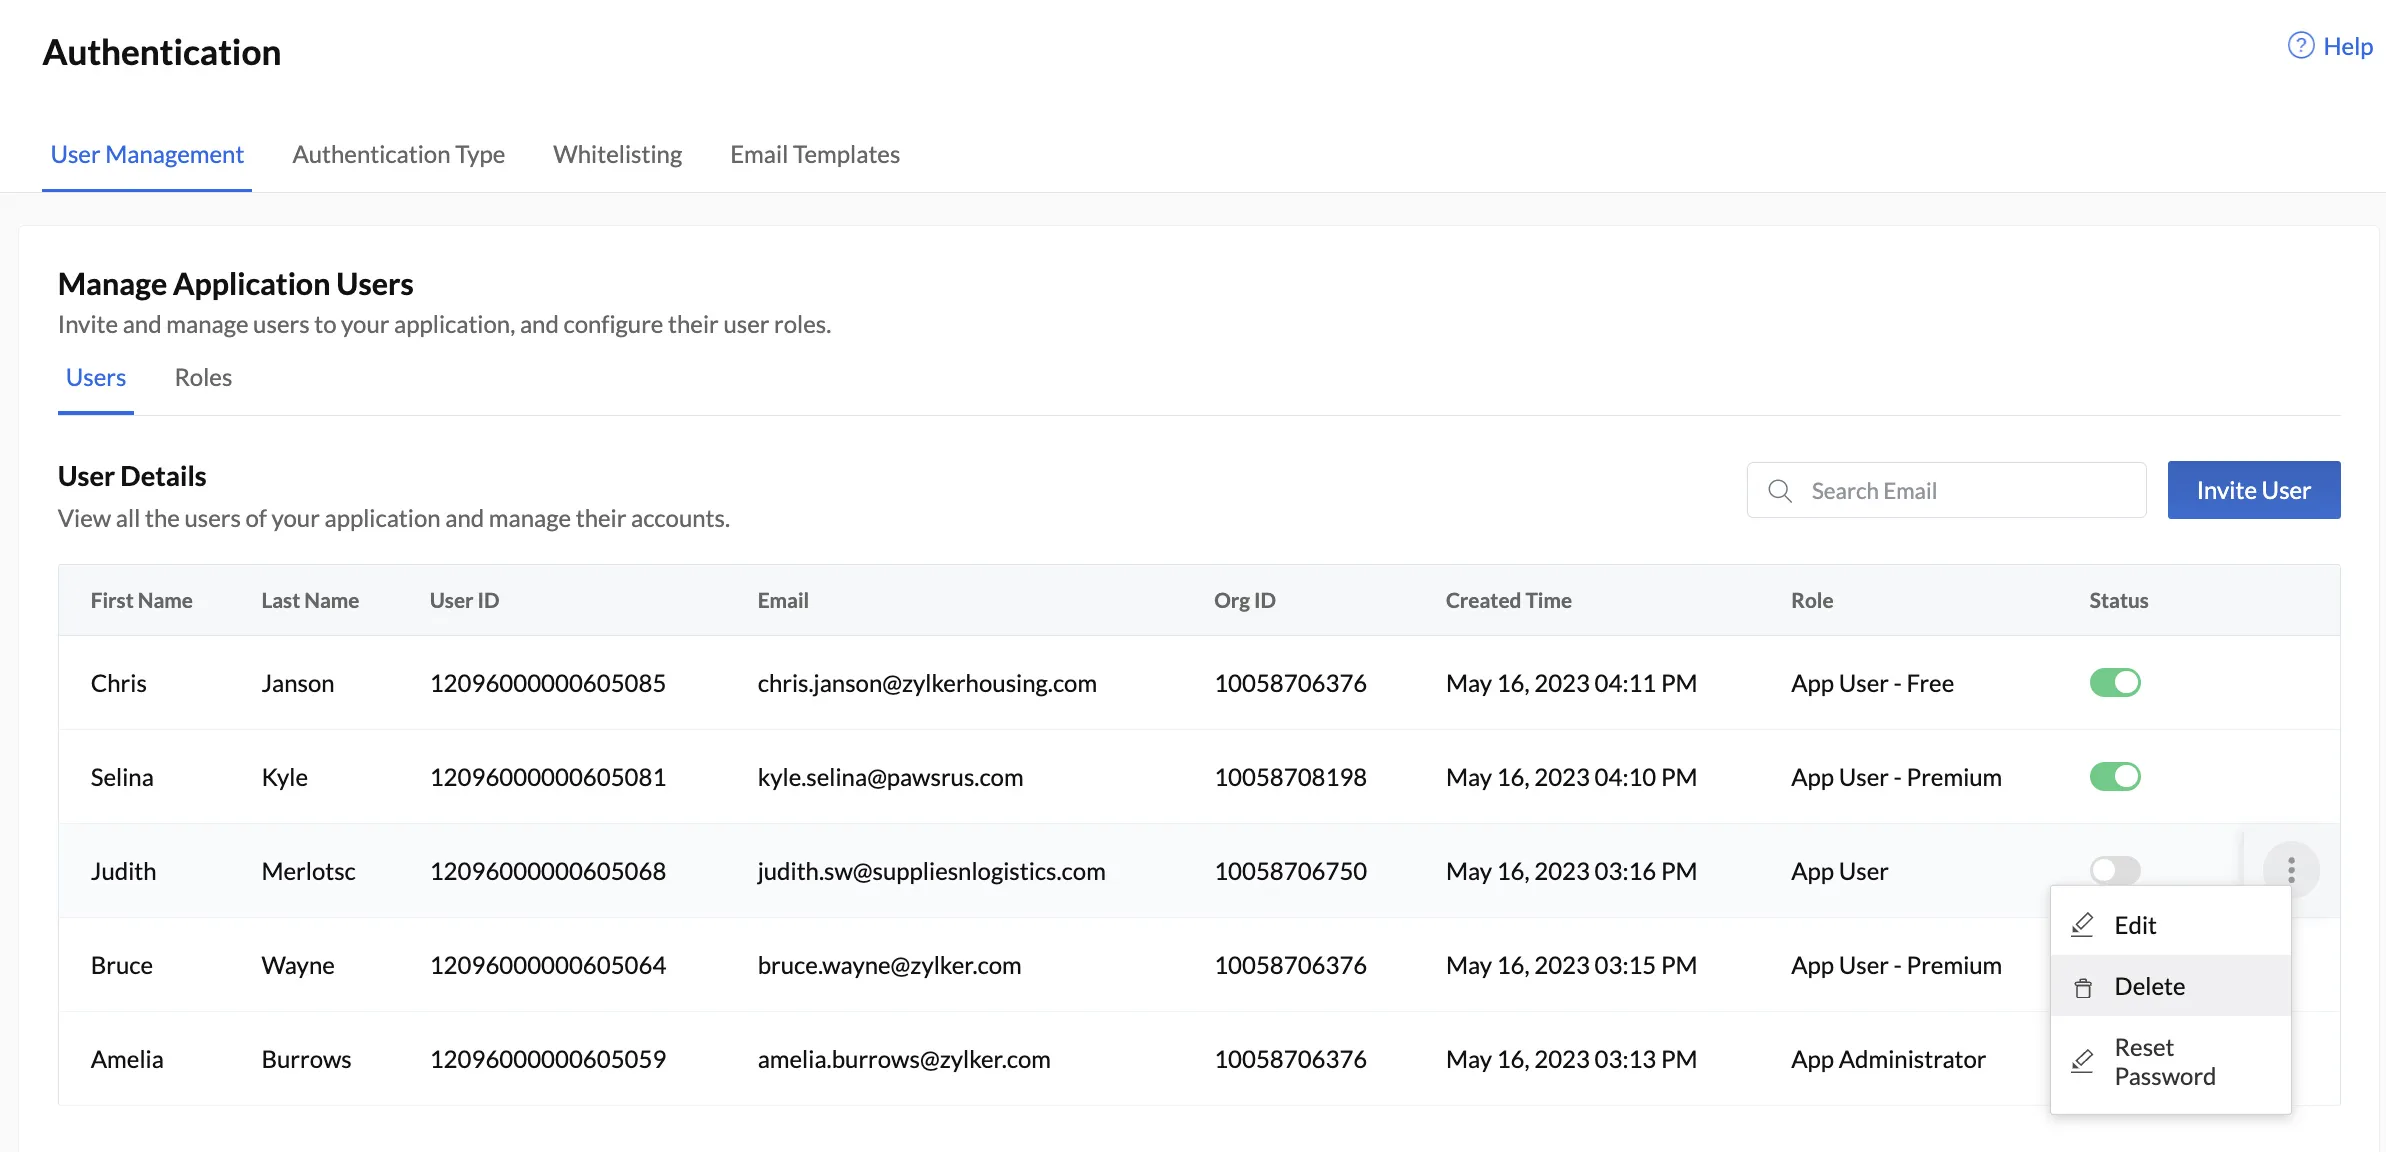2386x1152 pixels.
Task: Enable Judith Merlotsc's status toggle
Action: pos(2115,869)
